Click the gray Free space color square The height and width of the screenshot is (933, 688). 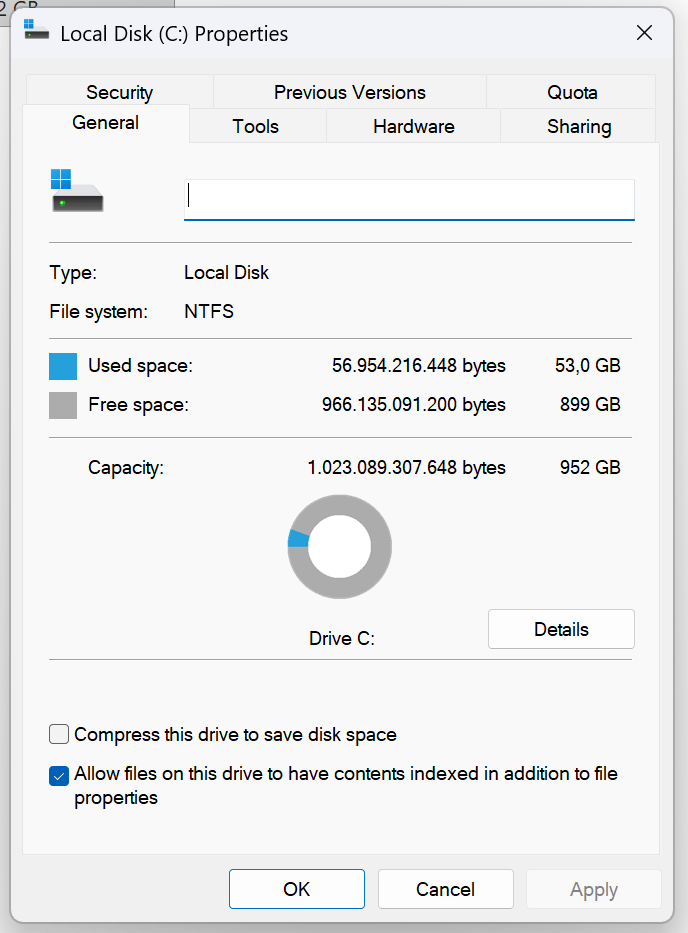tap(63, 405)
